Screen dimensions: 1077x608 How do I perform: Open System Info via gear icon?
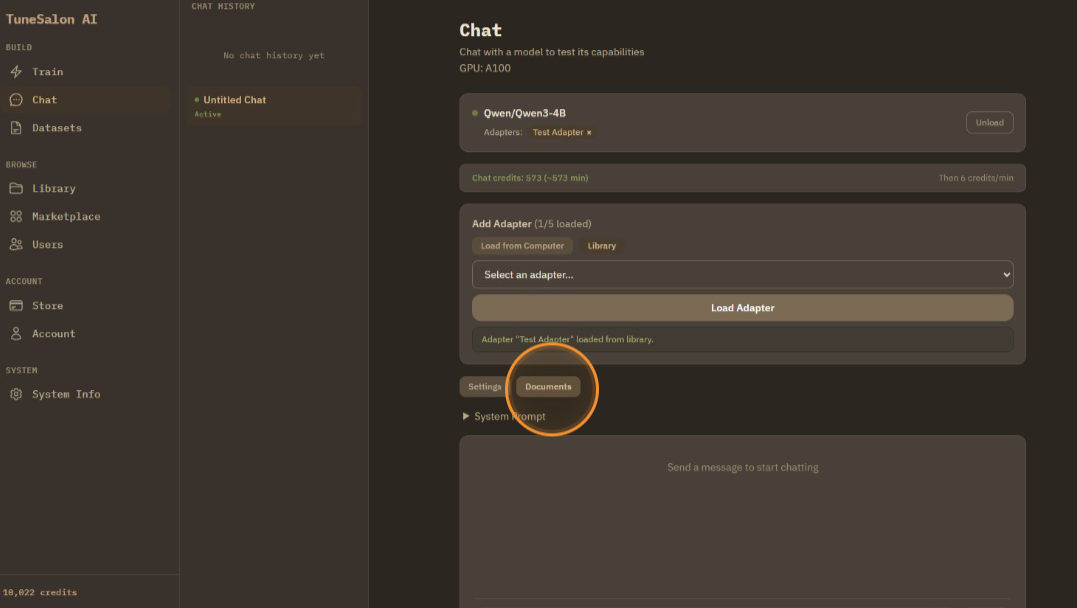pyautogui.click(x=16, y=394)
